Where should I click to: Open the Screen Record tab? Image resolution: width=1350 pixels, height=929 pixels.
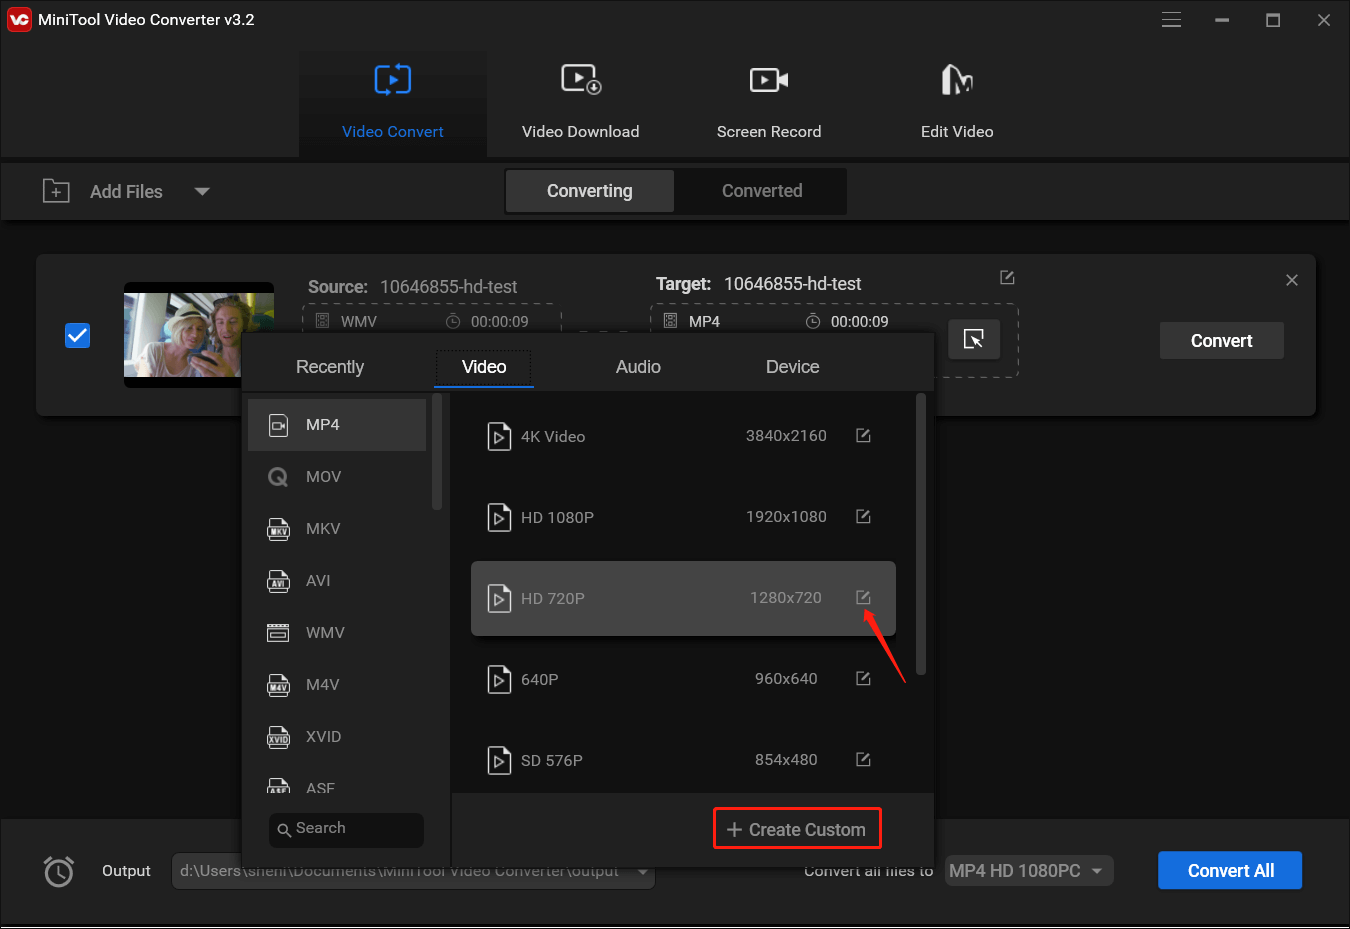pyautogui.click(x=769, y=104)
